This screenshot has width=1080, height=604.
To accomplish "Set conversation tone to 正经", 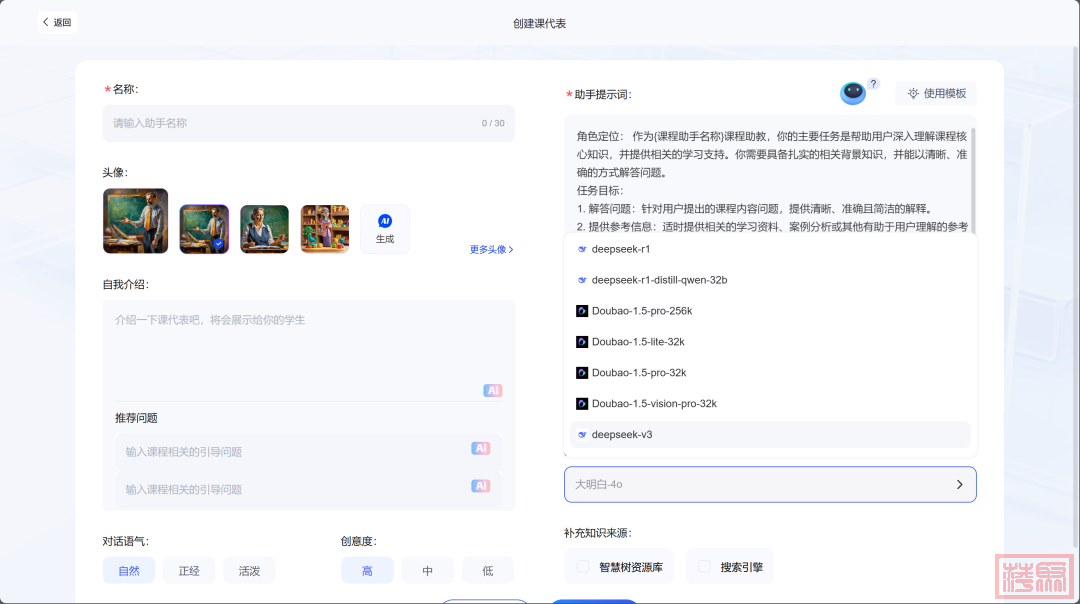I will (x=189, y=570).
